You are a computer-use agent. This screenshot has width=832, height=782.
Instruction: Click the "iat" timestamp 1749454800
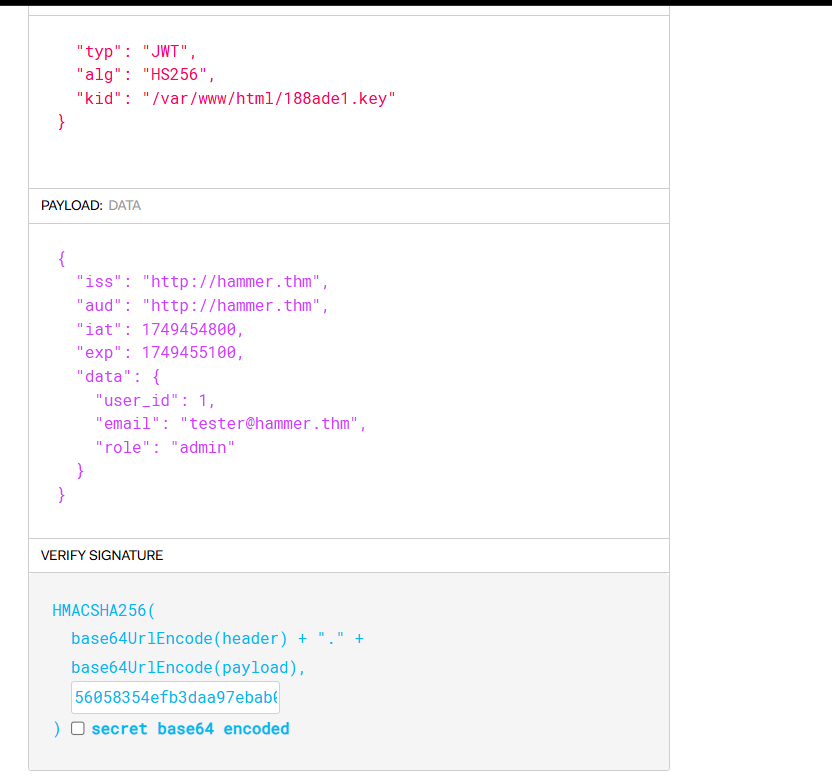[192, 329]
